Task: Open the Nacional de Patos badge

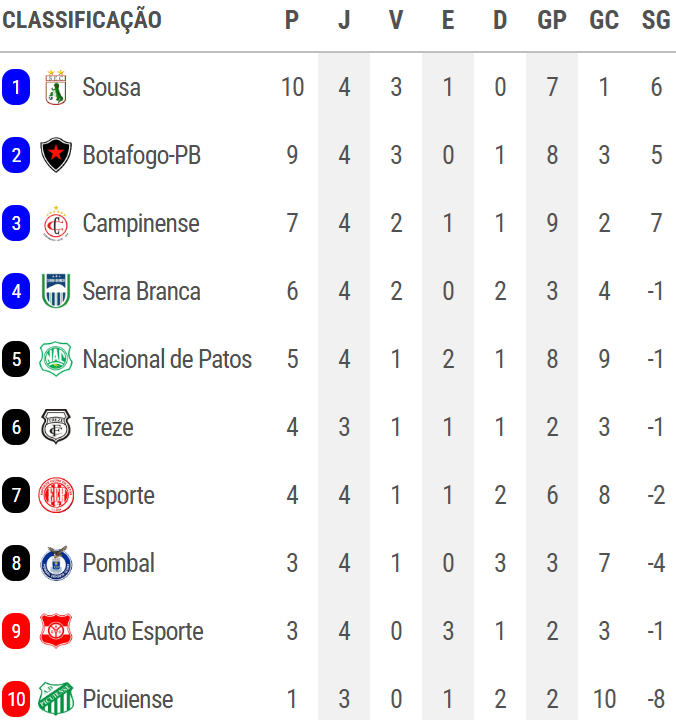Action: click(x=56, y=360)
